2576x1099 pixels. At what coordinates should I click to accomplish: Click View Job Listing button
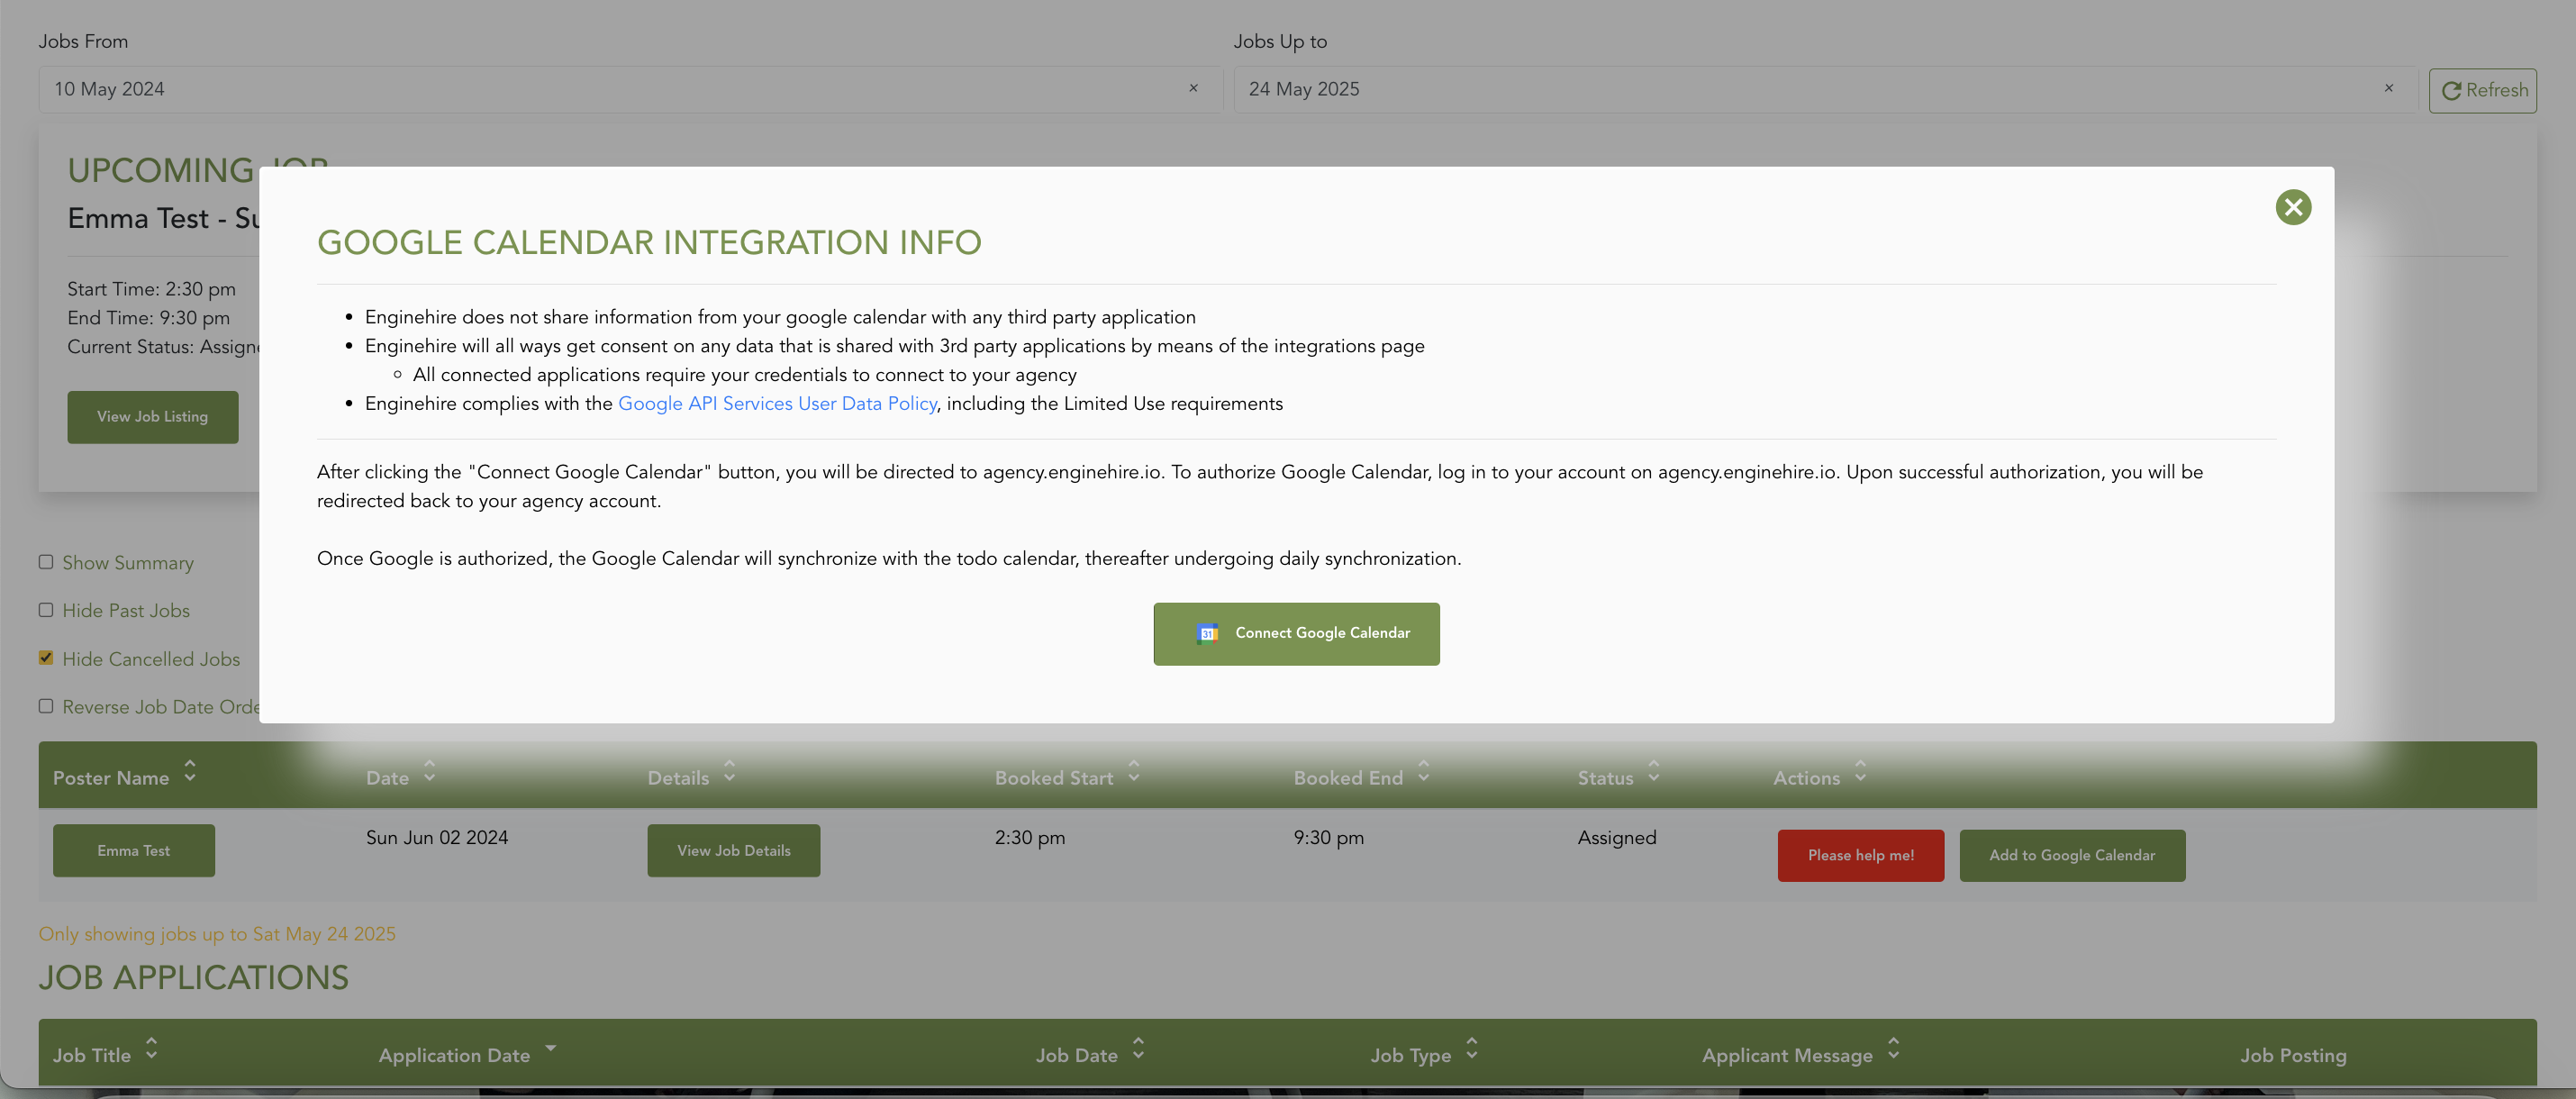click(x=152, y=416)
